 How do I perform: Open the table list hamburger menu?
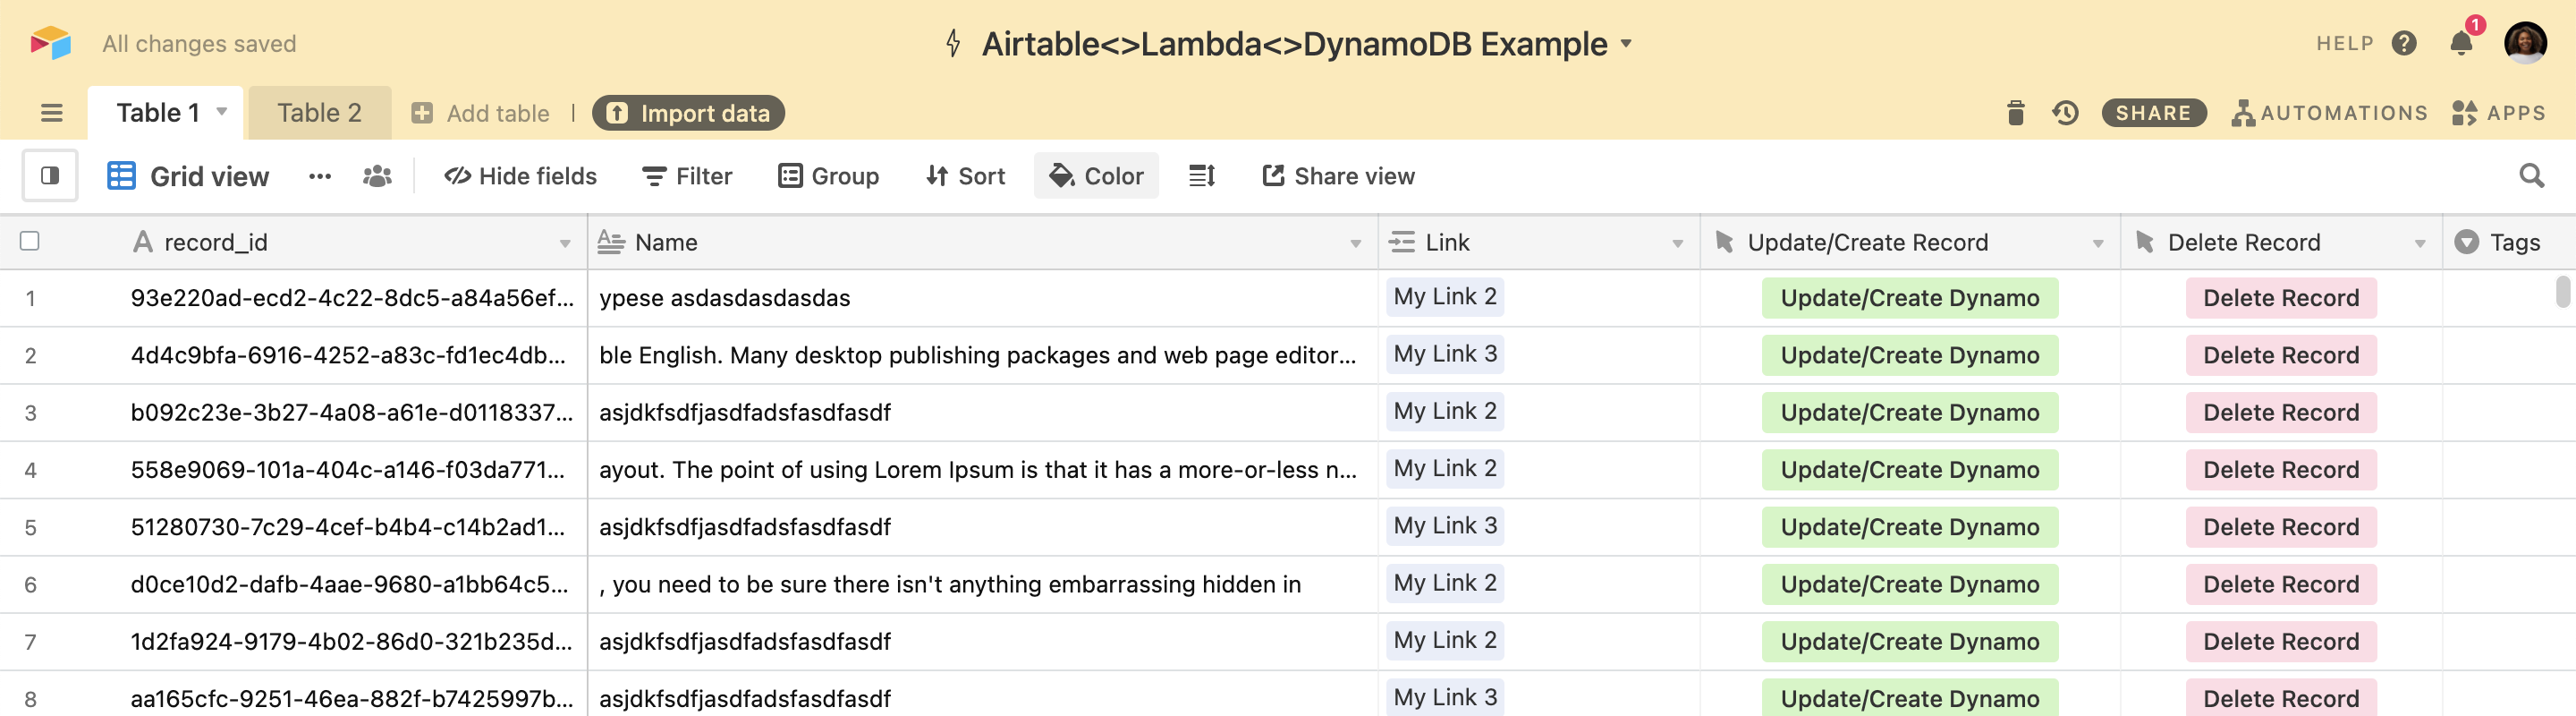(52, 113)
